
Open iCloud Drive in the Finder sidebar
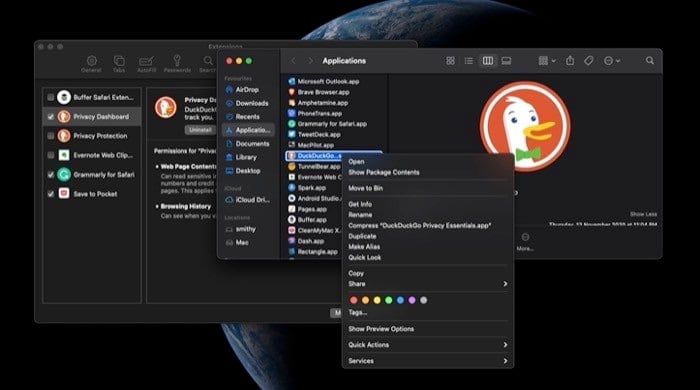(247, 200)
